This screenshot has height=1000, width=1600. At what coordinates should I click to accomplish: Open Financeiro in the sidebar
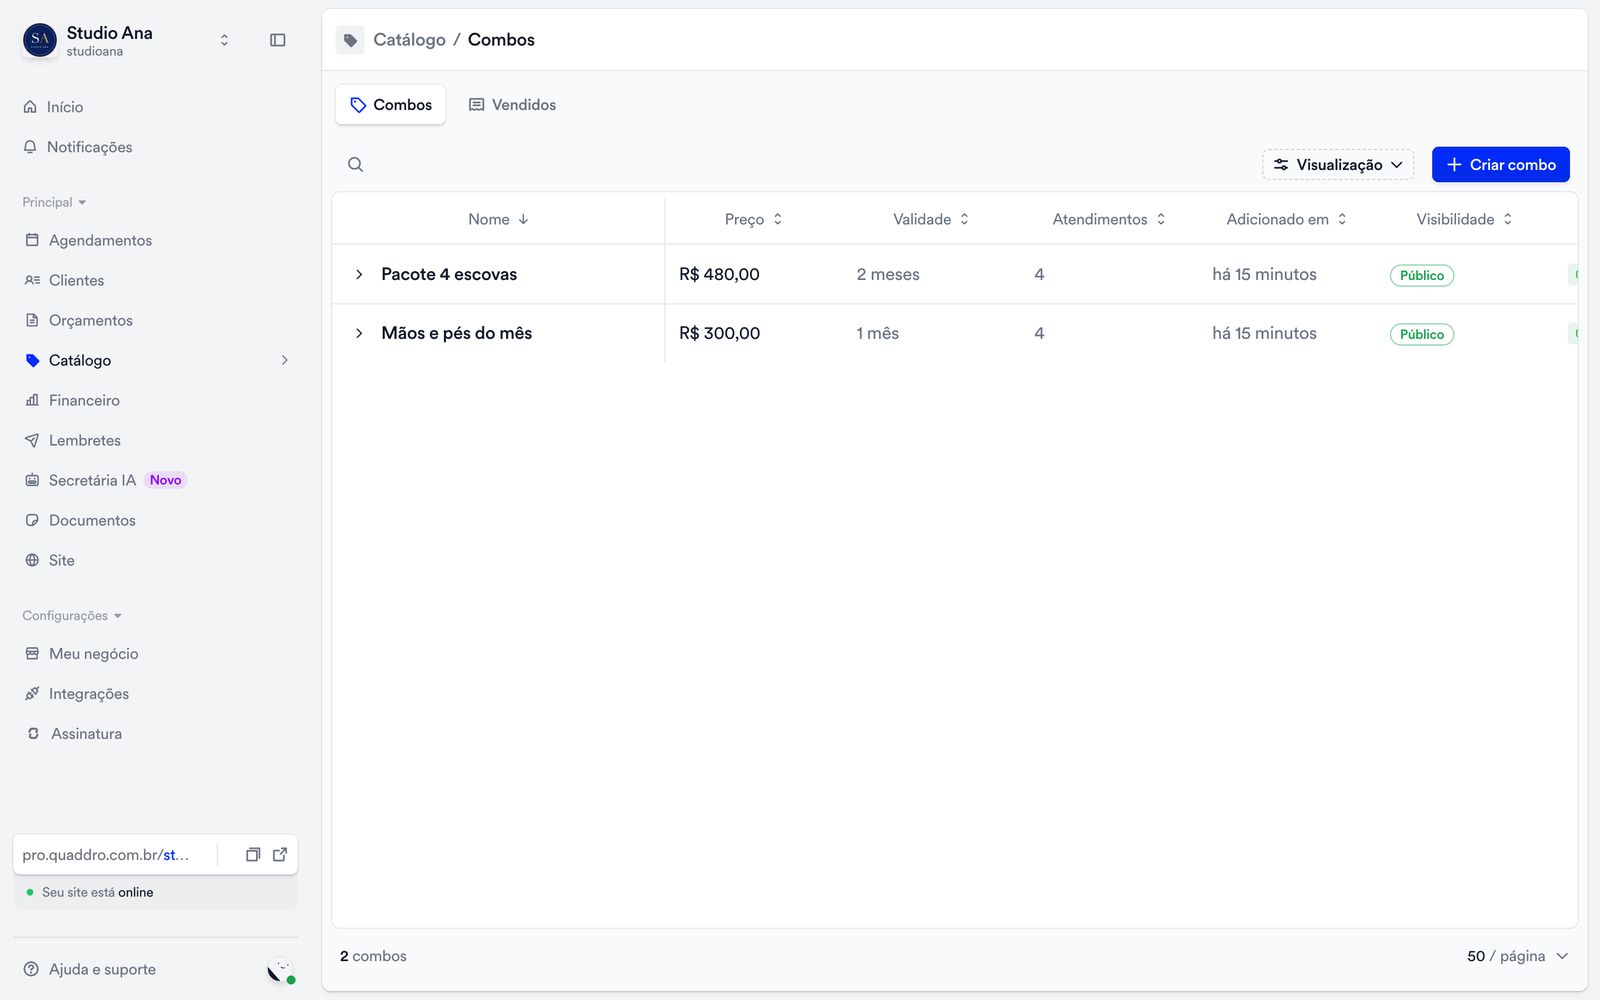[84, 400]
